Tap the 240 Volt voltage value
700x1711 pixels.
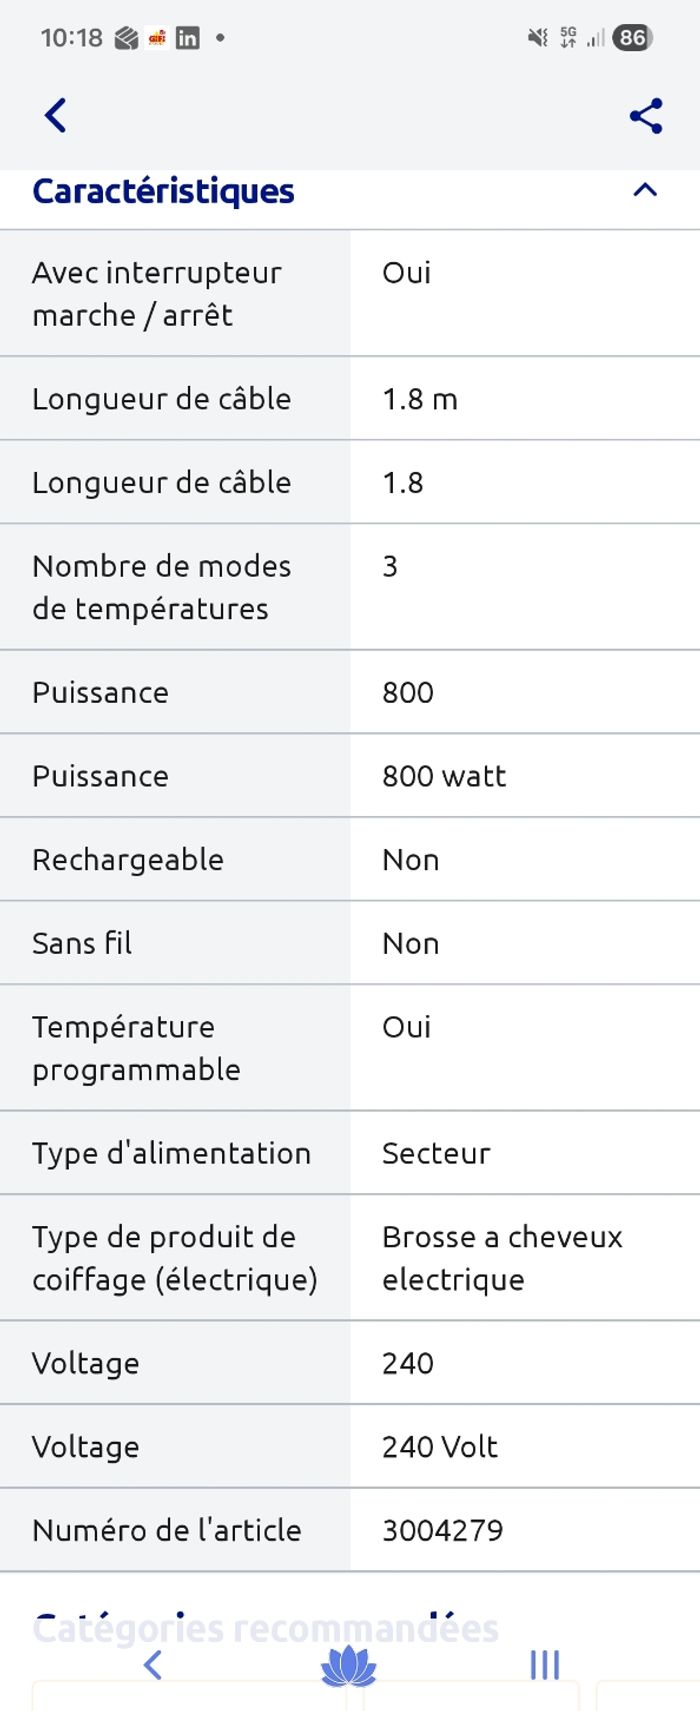(x=440, y=1447)
